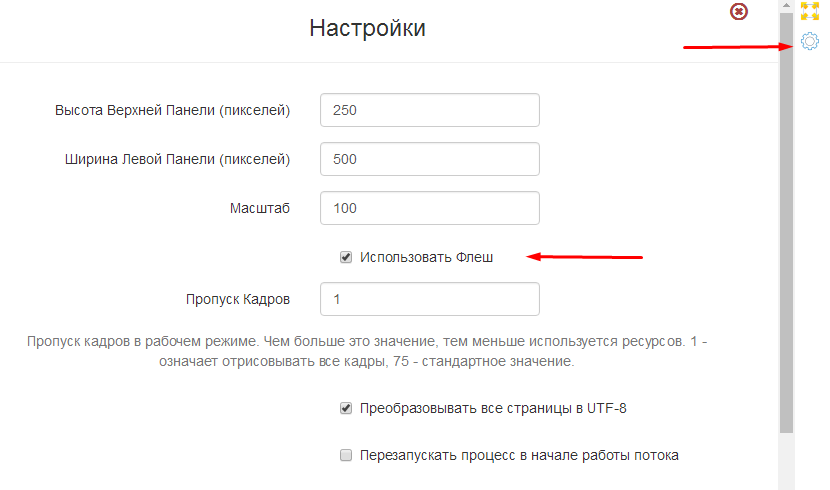Click the Пропуск Кадров label text

(x=238, y=299)
